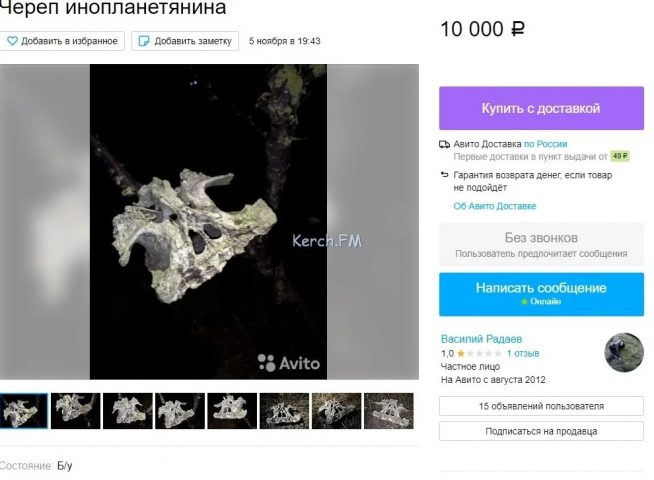Click the 49 ₽ delivery price badge
This screenshot has width=654, height=480.
pos(620,157)
